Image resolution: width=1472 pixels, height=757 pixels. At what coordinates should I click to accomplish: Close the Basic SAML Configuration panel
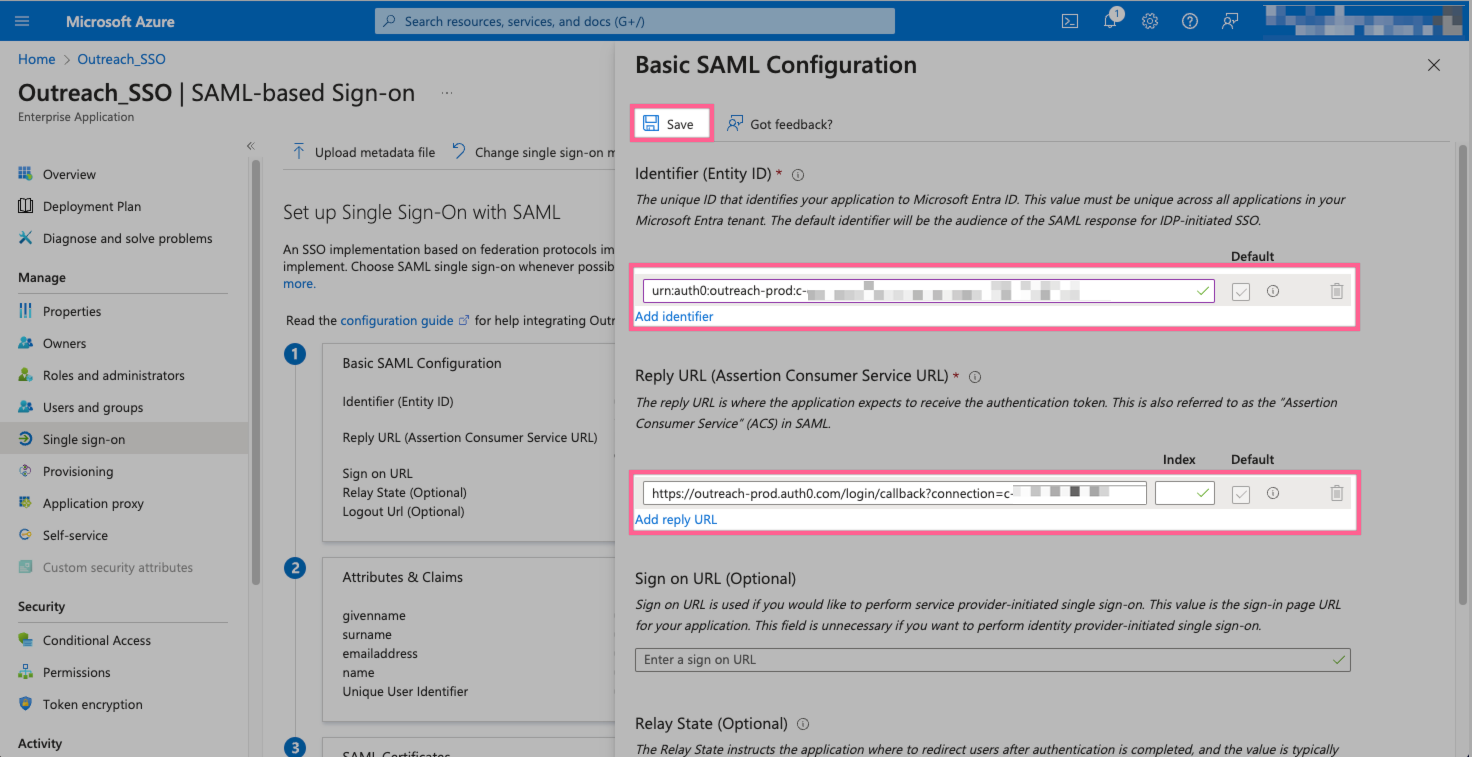click(1434, 65)
